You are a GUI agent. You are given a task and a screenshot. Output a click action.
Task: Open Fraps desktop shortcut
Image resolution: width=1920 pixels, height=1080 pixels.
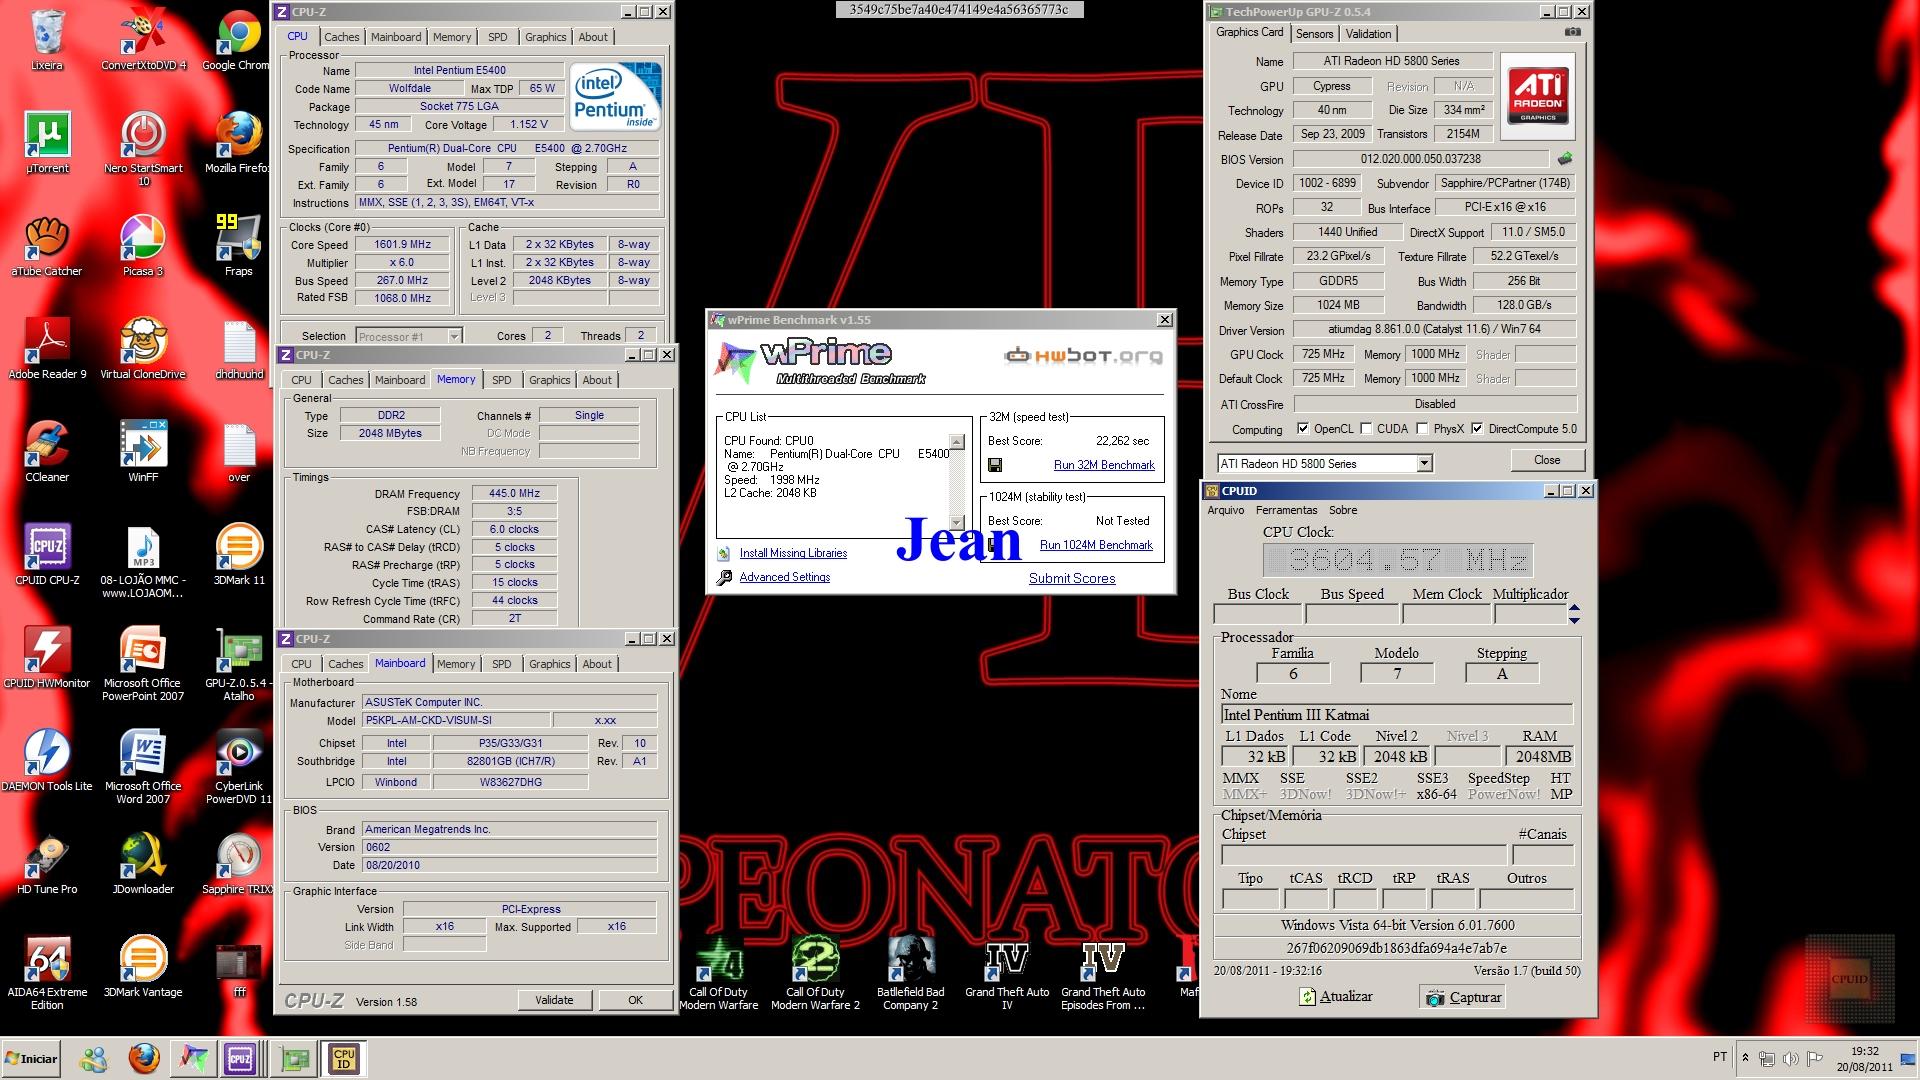click(238, 246)
